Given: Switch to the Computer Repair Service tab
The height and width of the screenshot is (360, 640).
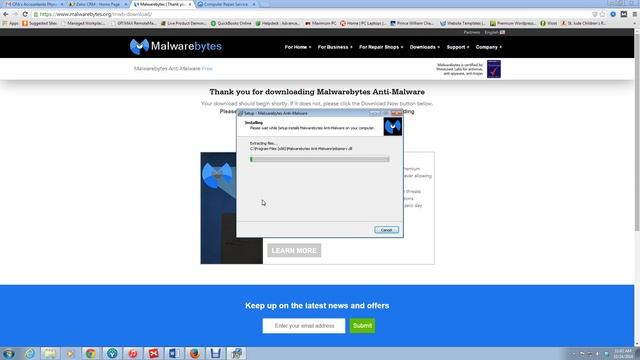Looking at the screenshot, I should (x=225, y=4).
